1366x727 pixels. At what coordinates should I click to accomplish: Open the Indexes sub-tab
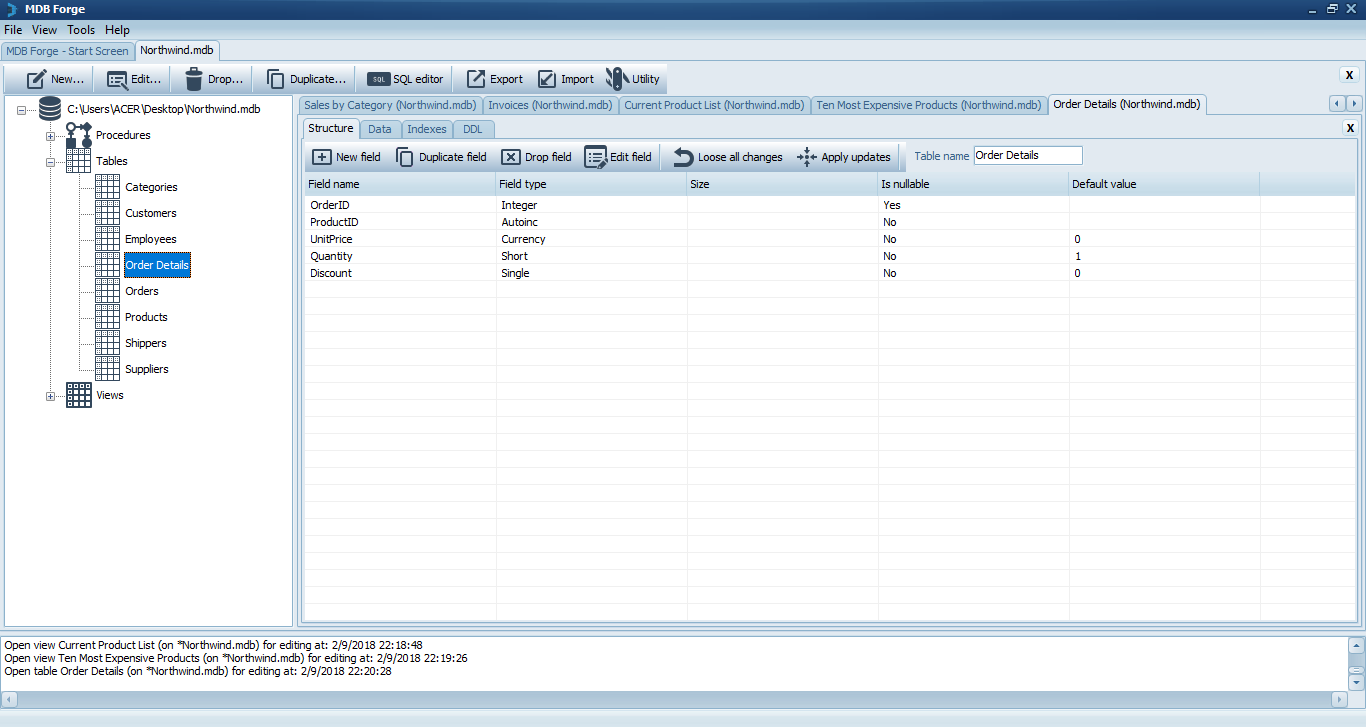(427, 129)
